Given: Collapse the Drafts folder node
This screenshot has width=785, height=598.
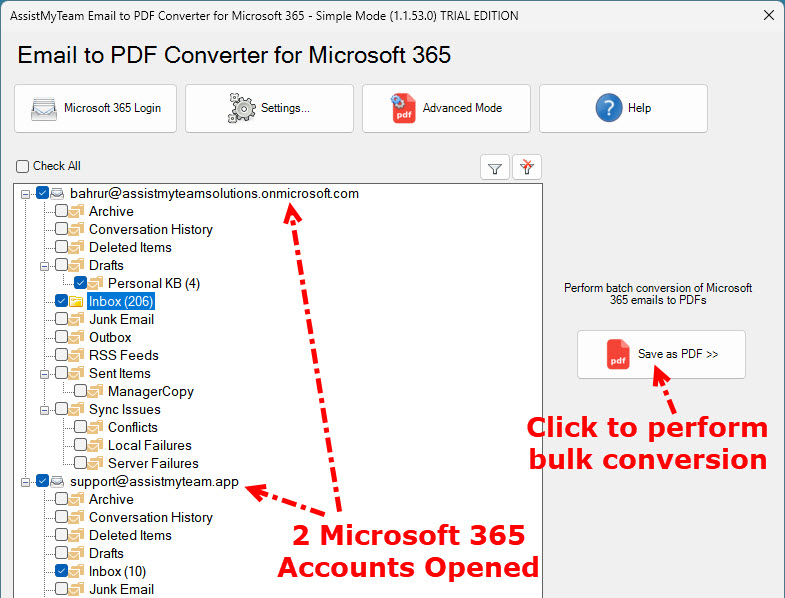Looking at the screenshot, I should [44, 266].
